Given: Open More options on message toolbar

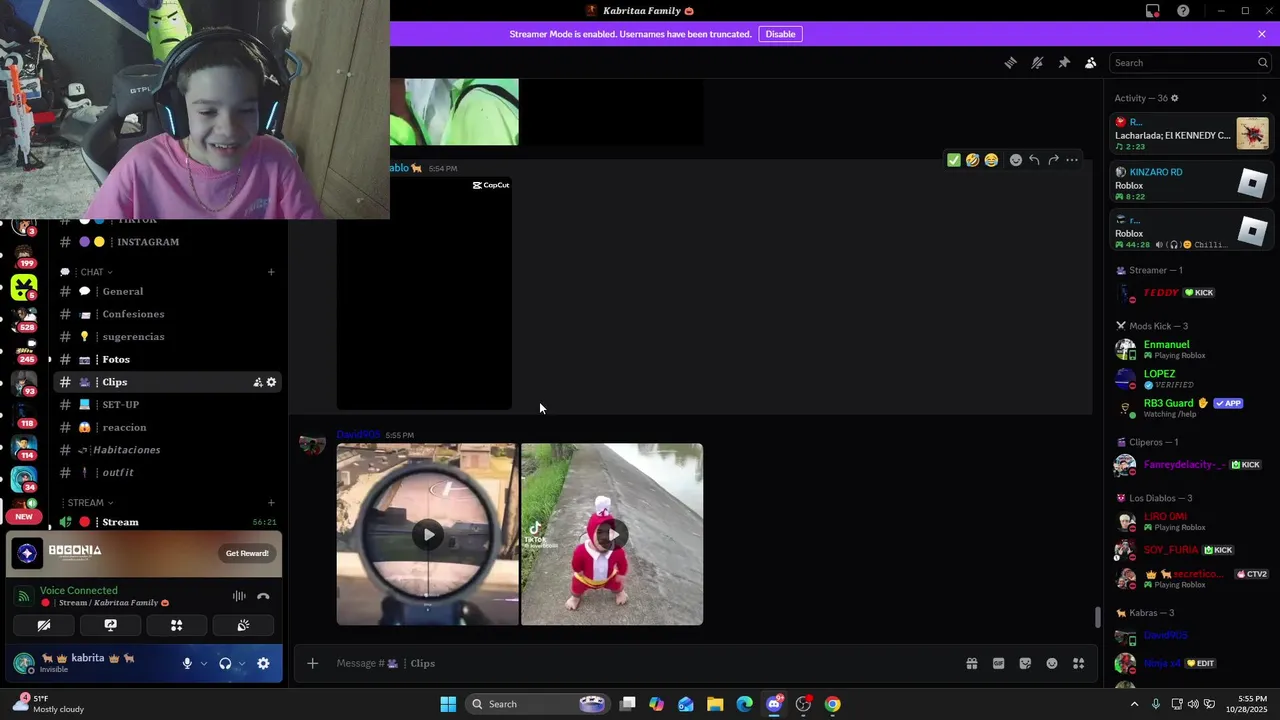Looking at the screenshot, I should pos(1072,160).
